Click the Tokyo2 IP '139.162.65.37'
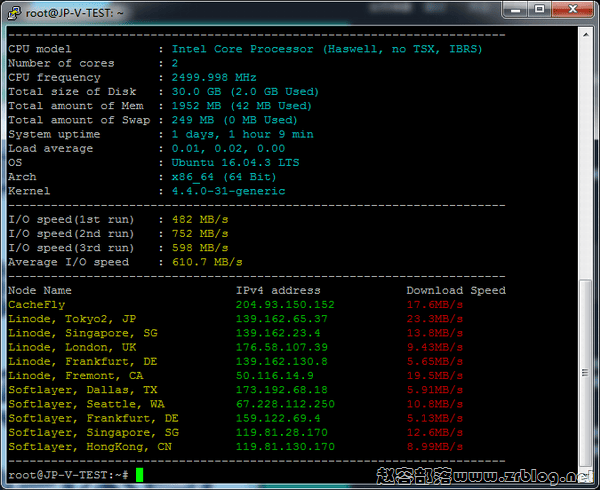 point(282,319)
